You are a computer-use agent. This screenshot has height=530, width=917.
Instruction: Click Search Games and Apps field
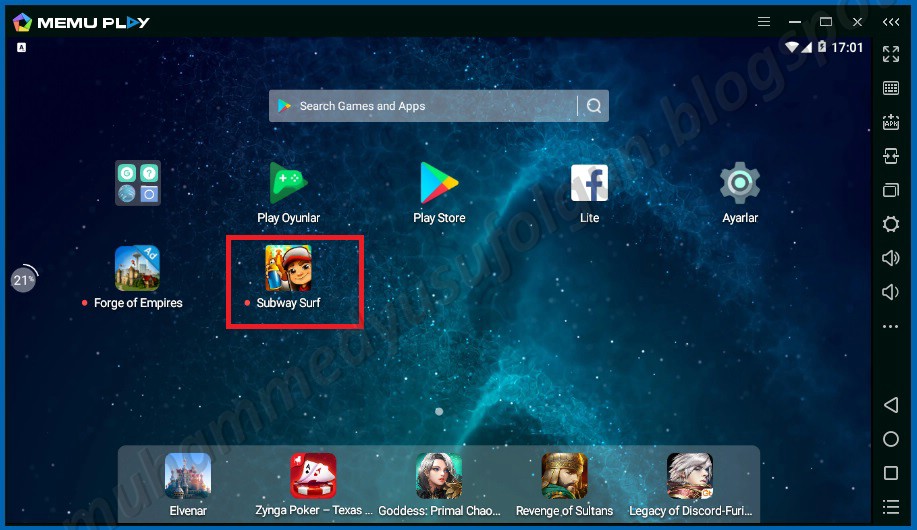coord(439,106)
